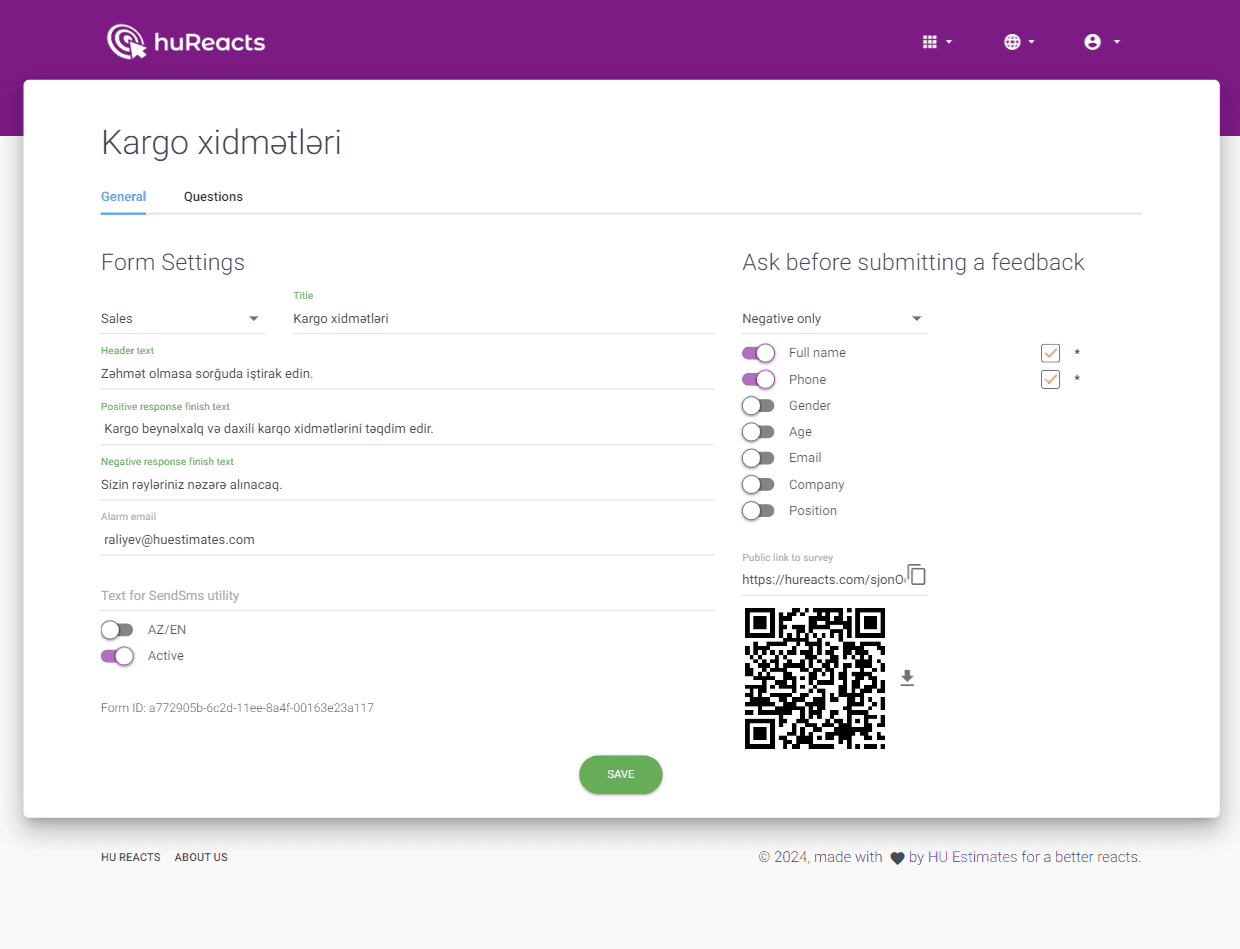Download the QR code image
This screenshot has width=1240, height=949.
tap(907, 678)
